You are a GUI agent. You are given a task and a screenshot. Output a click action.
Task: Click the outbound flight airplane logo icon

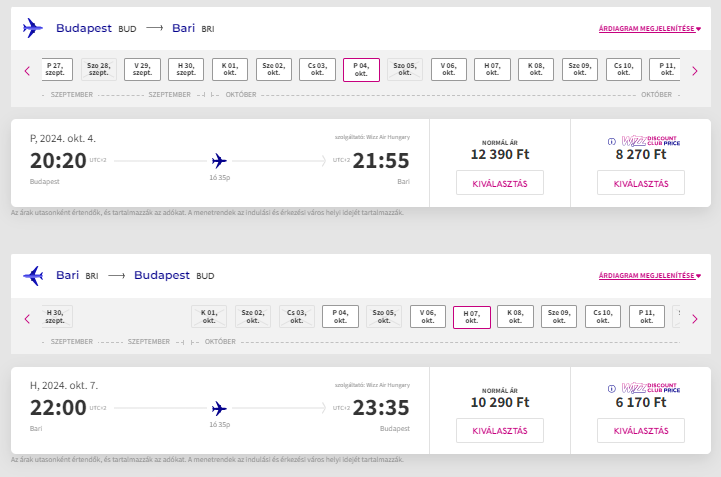(x=33, y=29)
